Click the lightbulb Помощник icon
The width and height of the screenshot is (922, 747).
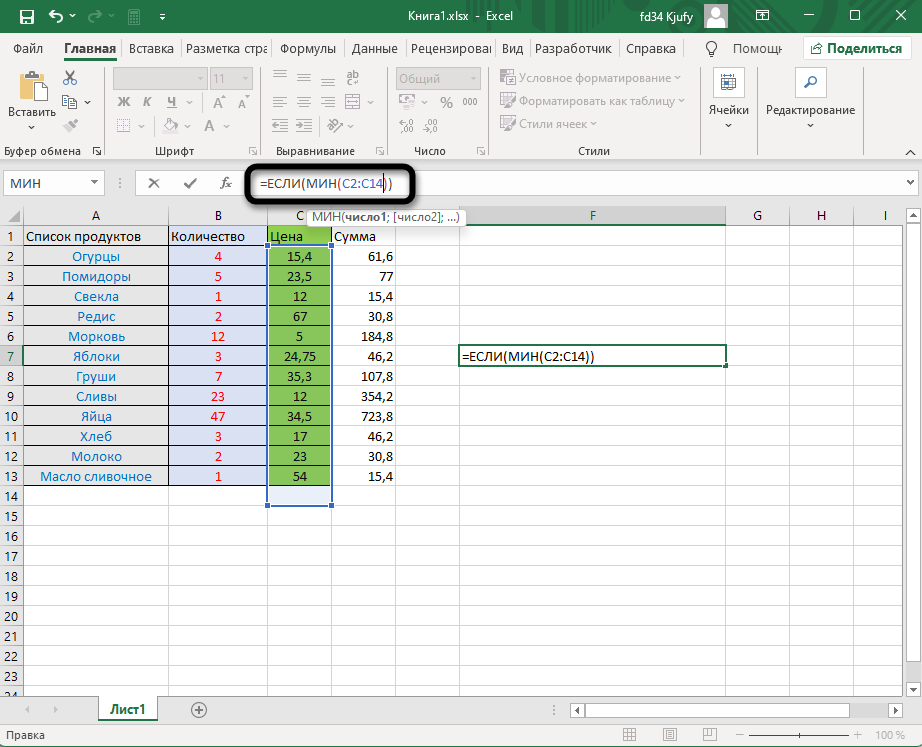pos(711,49)
